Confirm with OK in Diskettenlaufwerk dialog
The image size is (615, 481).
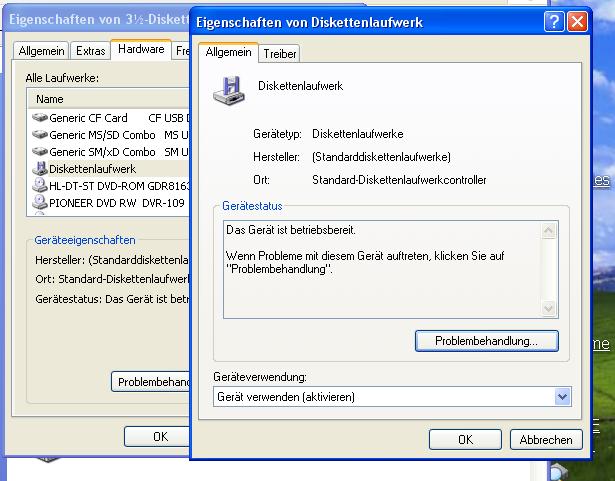point(492,439)
